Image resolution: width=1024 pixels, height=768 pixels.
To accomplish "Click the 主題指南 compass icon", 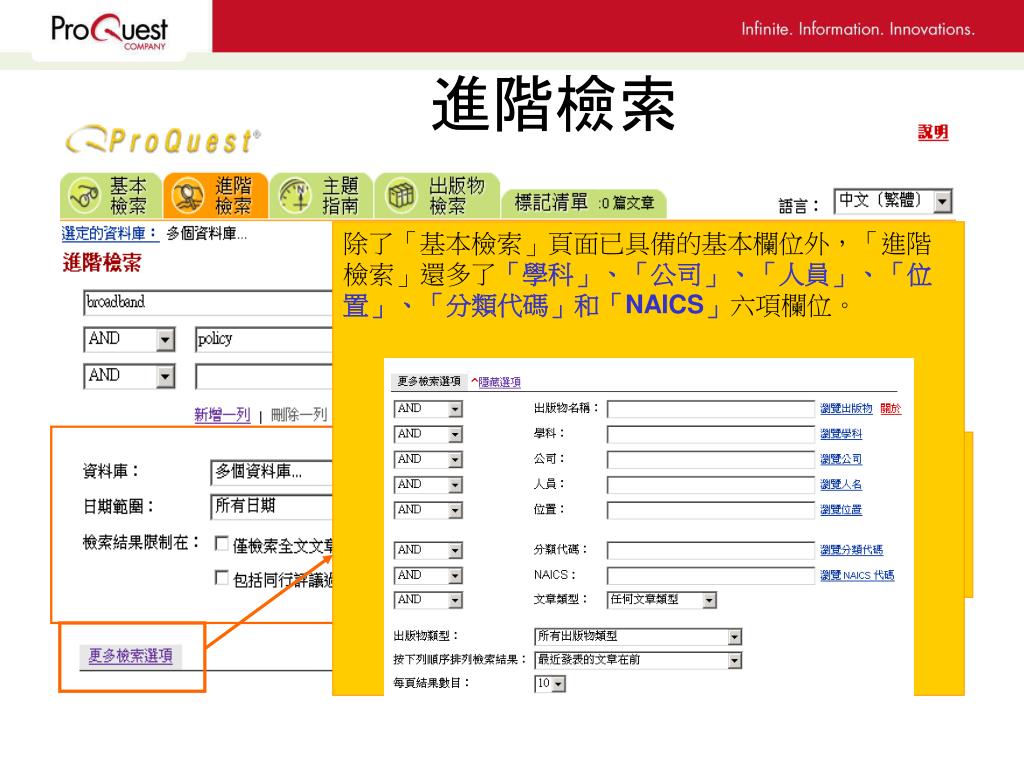I will 295,195.
